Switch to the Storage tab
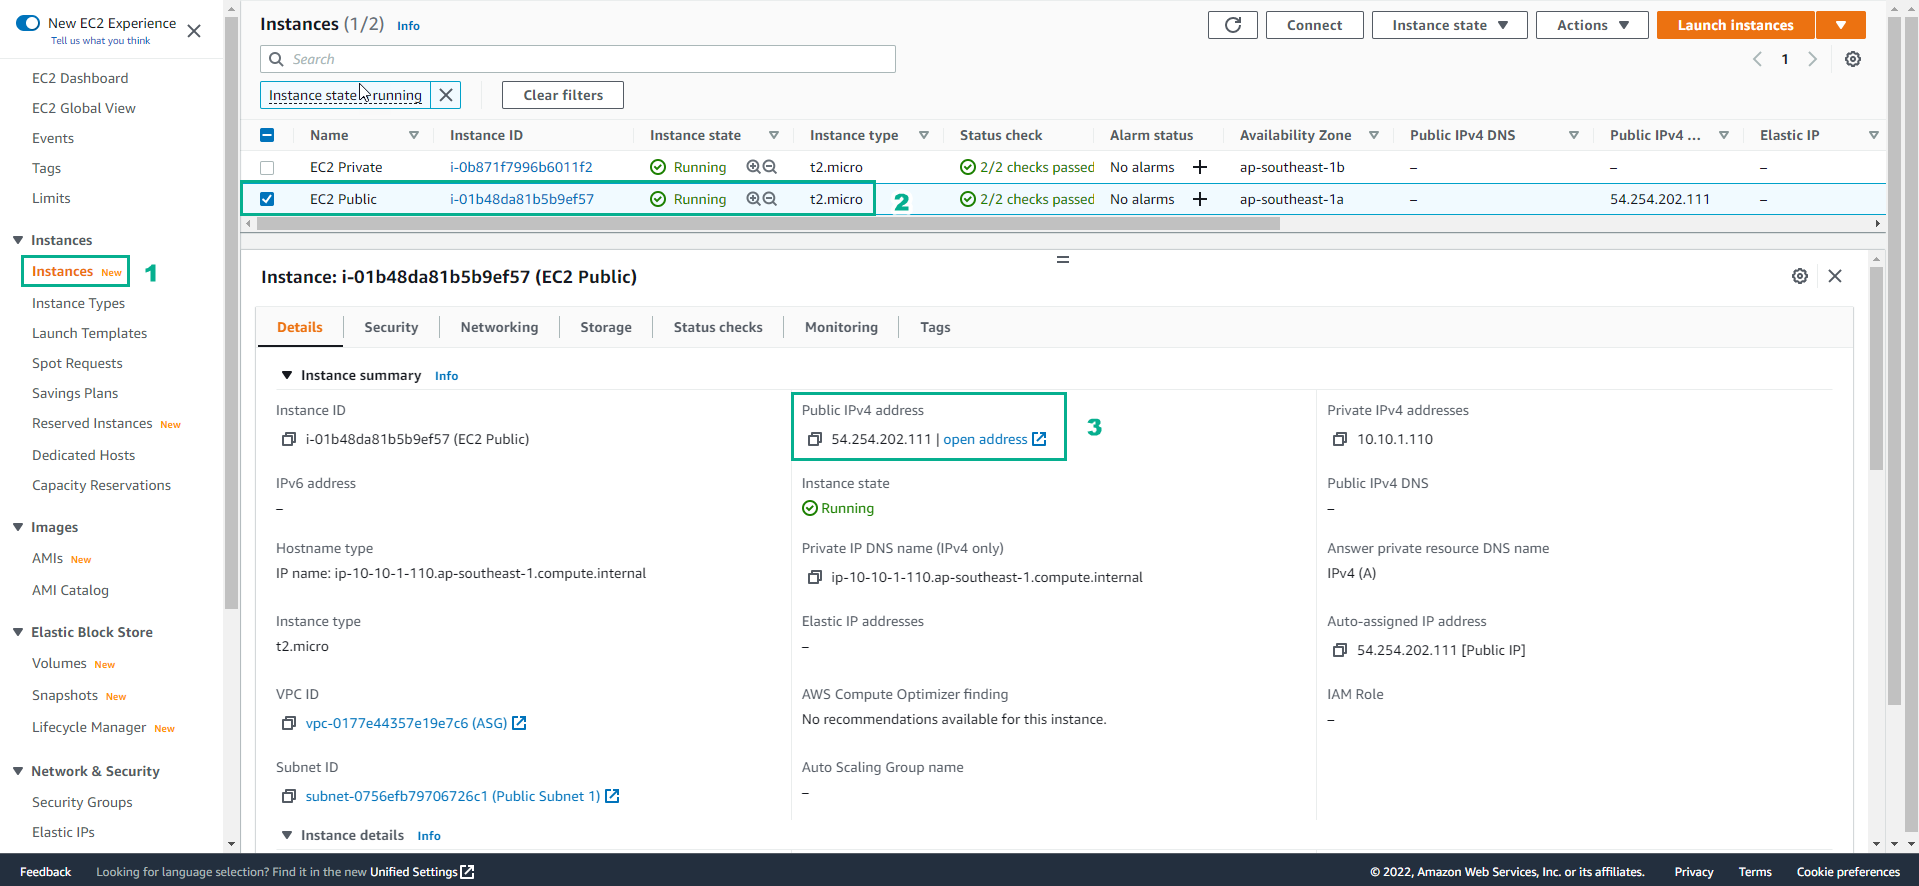1919x886 pixels. pos(606,327)
